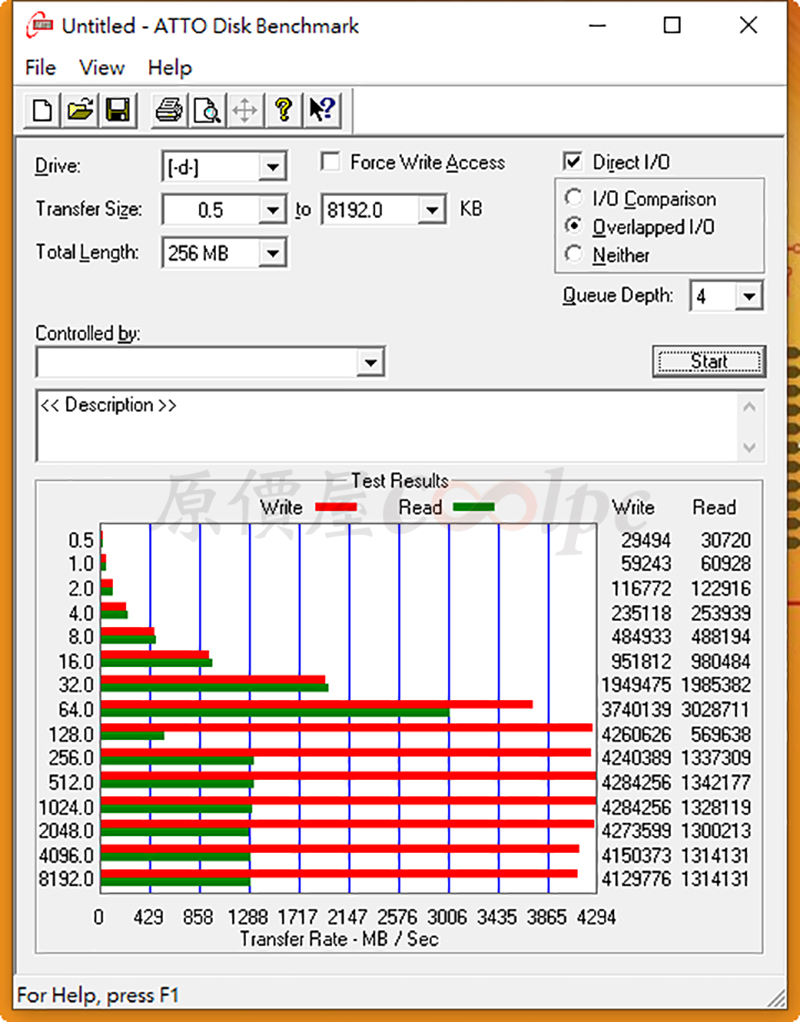Viewport: 800px width, 1022px height.
Task: Open Transfer Size maximum 8192.0 dropdown
Action: (431, 211)
